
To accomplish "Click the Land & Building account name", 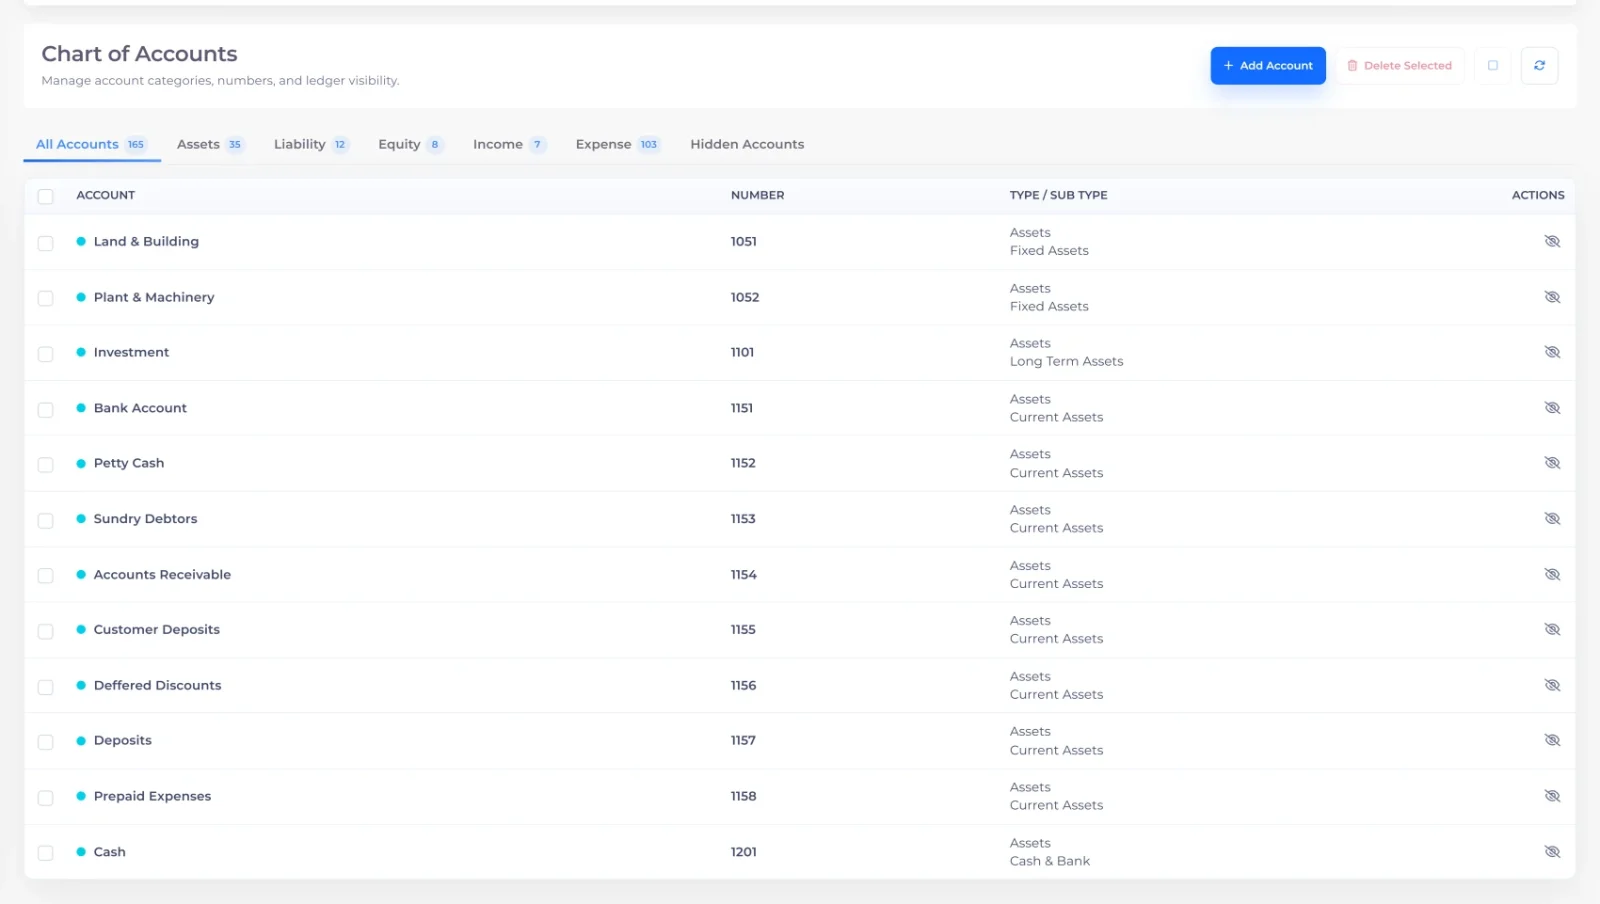I will [146, 241].
